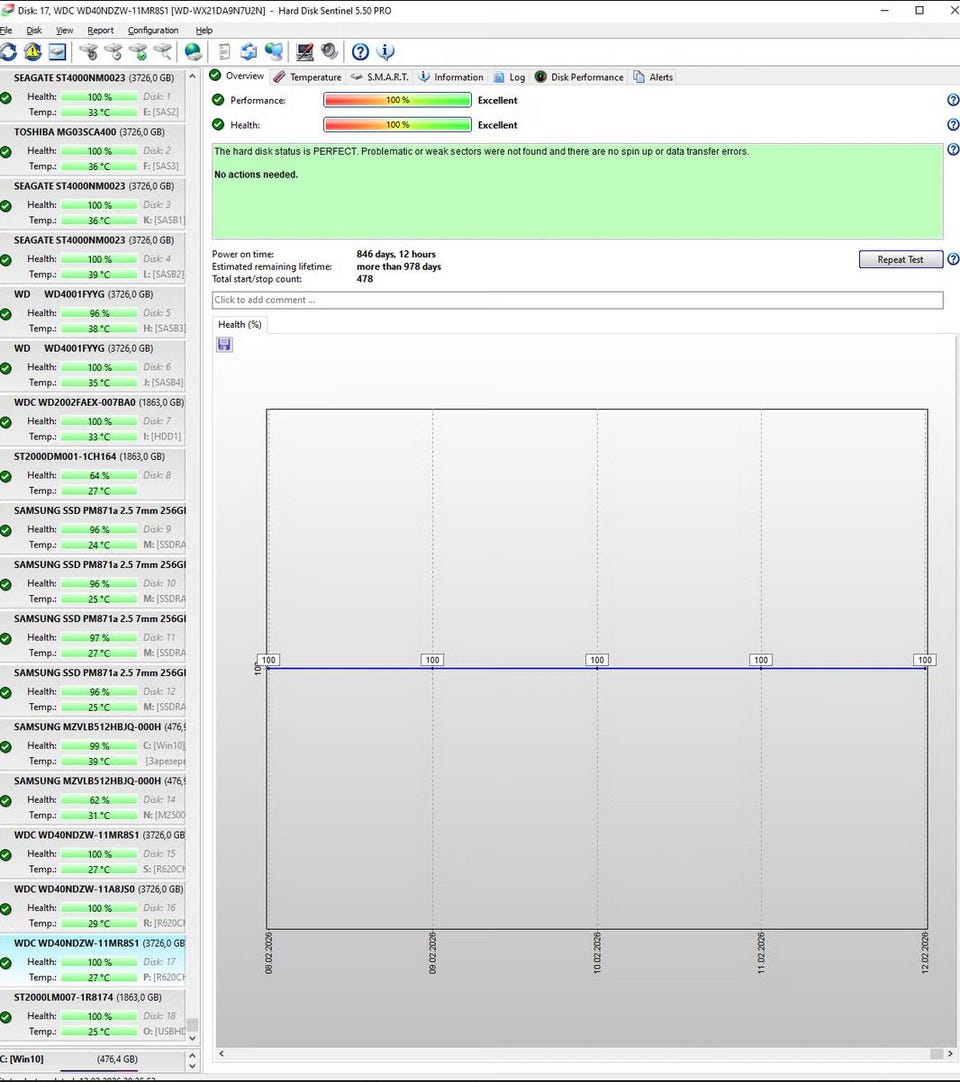Click the Refresh toolbar icon
Screen dimensions: 960x1082
9,52
